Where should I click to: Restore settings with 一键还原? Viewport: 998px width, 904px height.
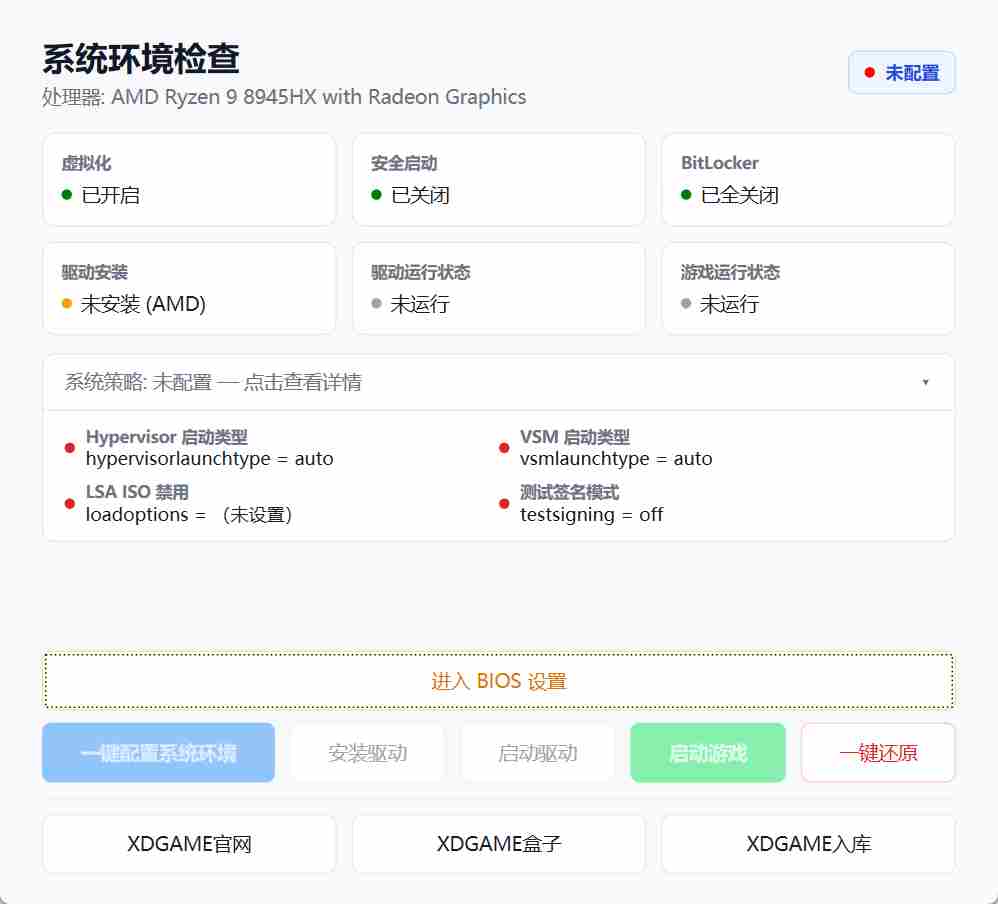click(x=878, y=753)
